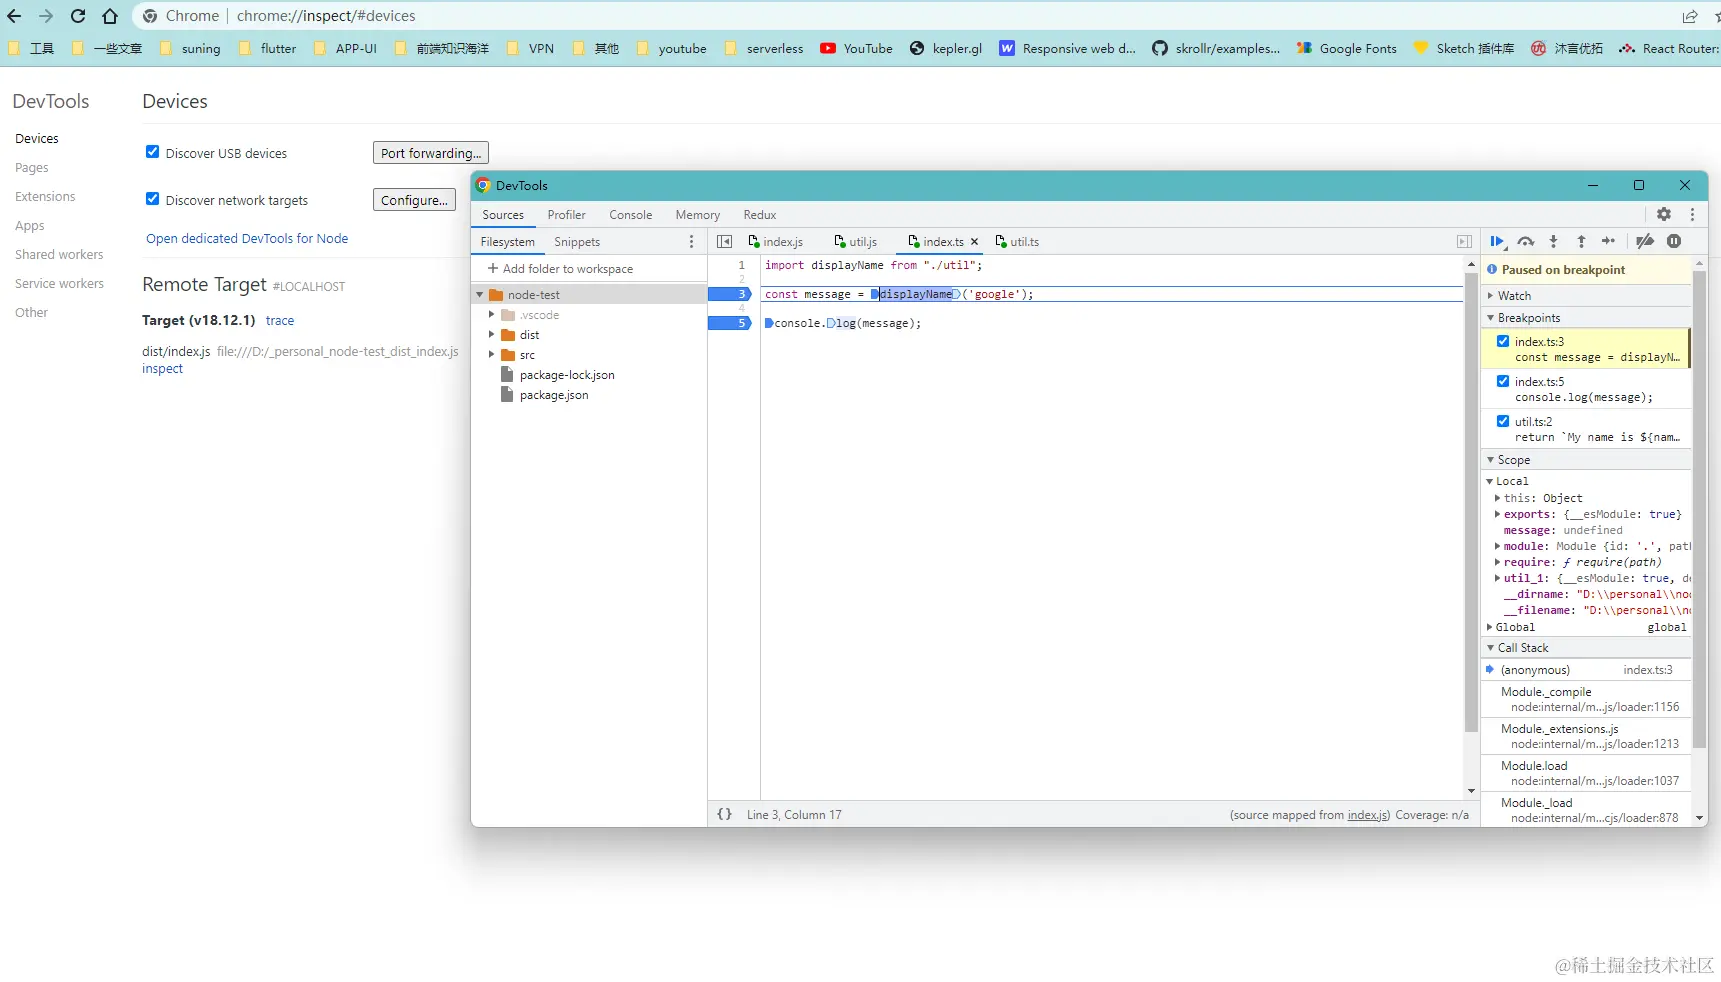Disable the util.ts:2 breakpoint checkbox
Viewport: 1721px width, 982px height.
1503,421
